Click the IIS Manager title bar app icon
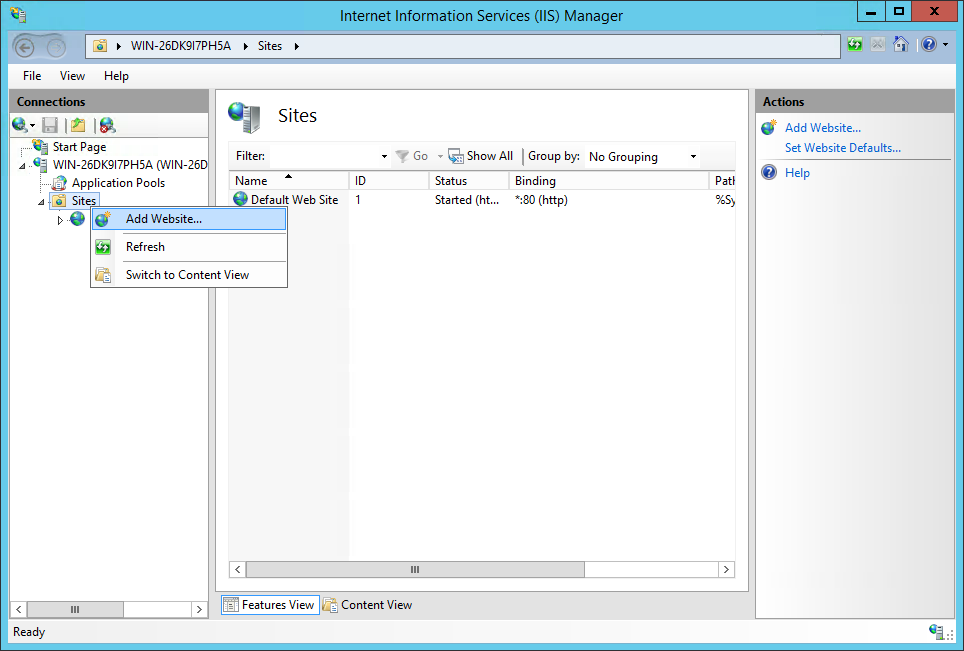Image resolution: width=964 pixels, height=651 pixels. click(x=18, y=15)
